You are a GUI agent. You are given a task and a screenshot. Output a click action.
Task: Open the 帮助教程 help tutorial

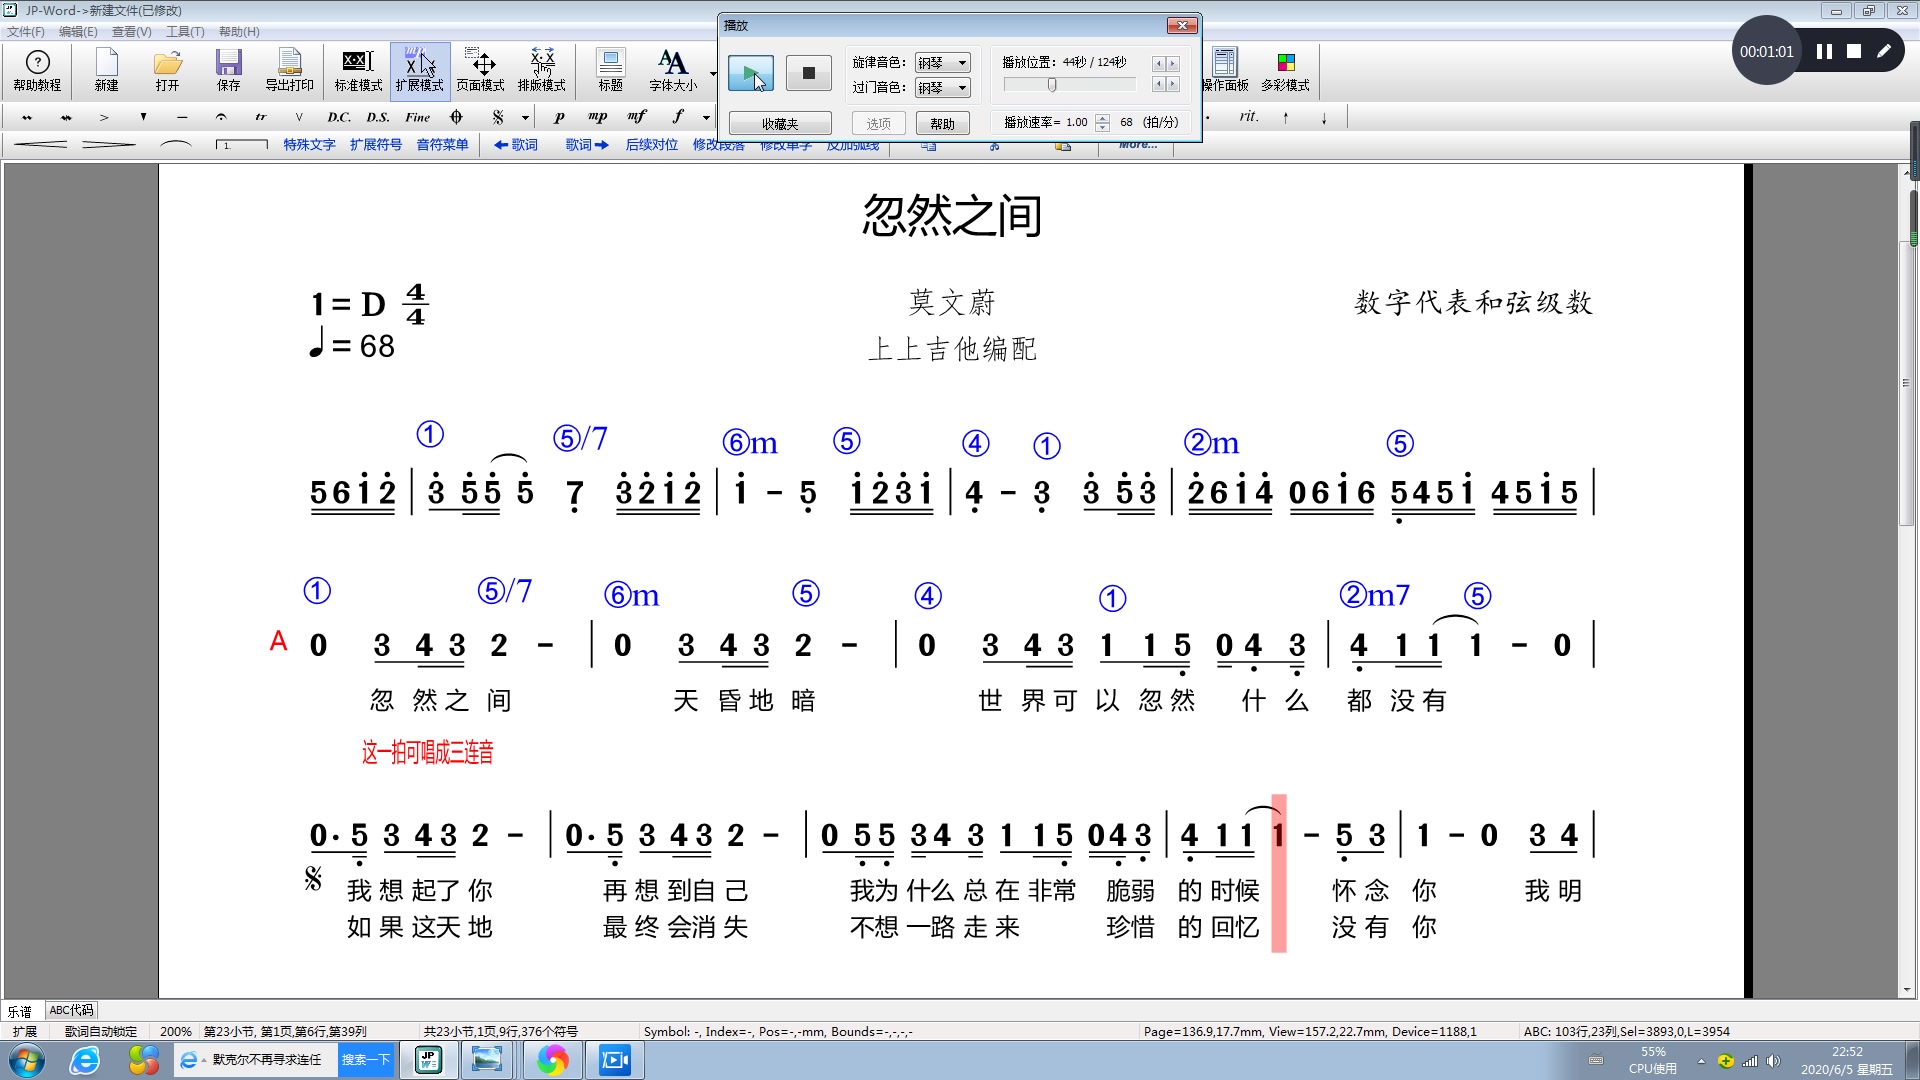tap(37, 70)
